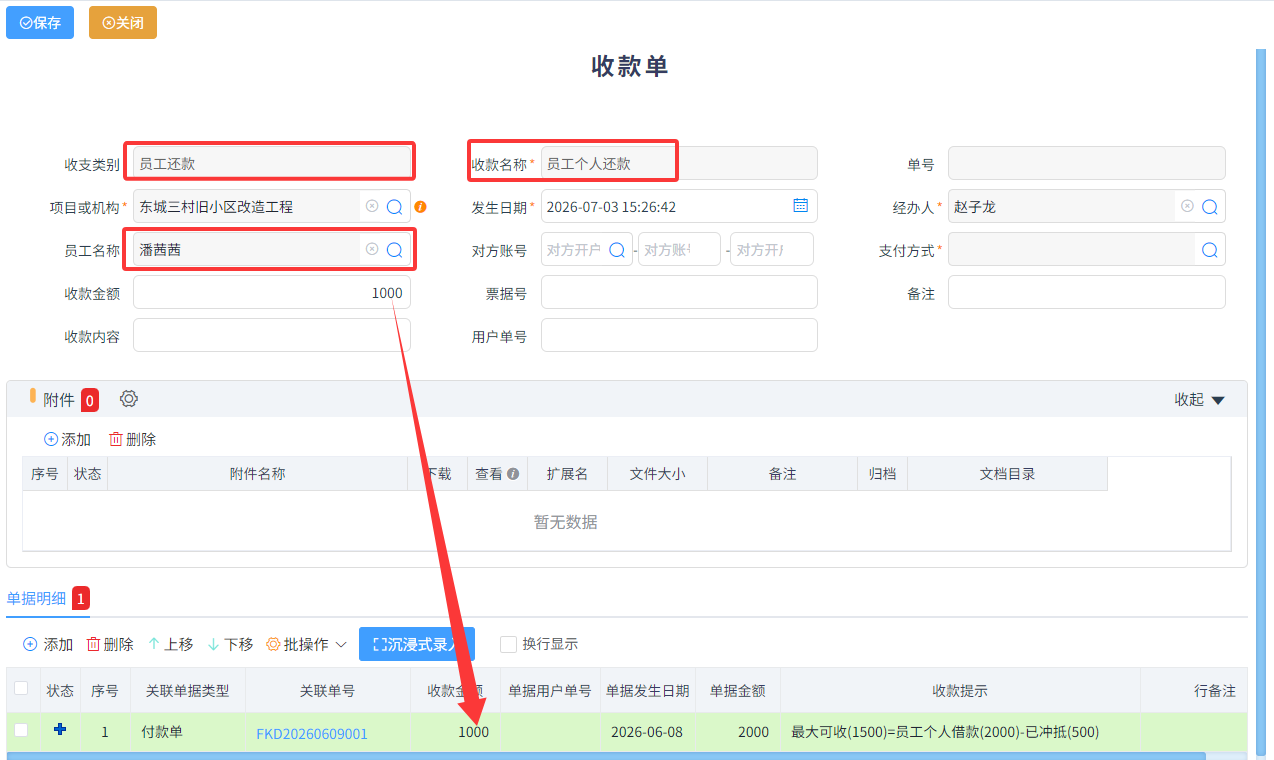This screenshot has width=1274, height=760.
Task: Collapse the attachment panel via 收起
Action: click(1199, 400)
